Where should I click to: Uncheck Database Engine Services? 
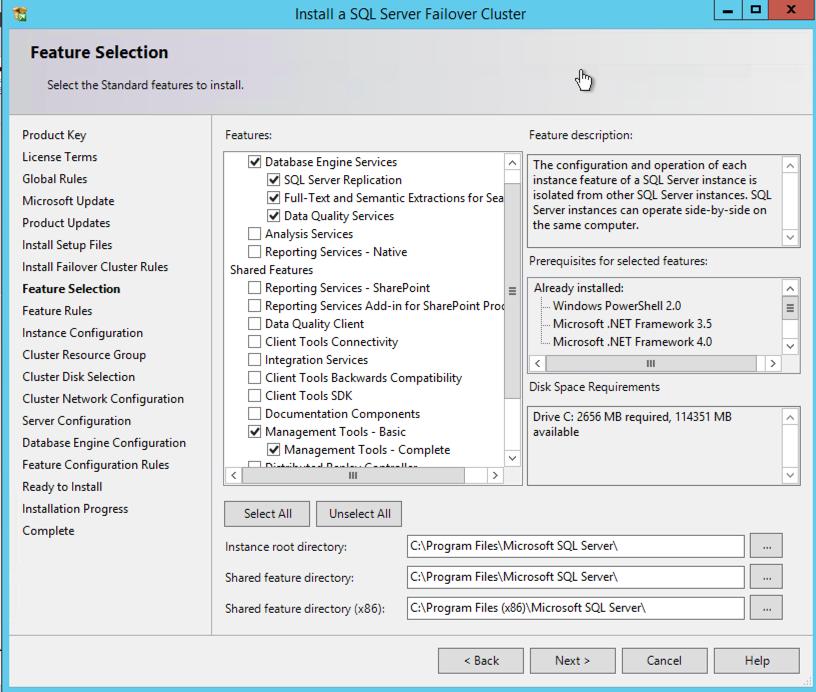pos(255,162)
